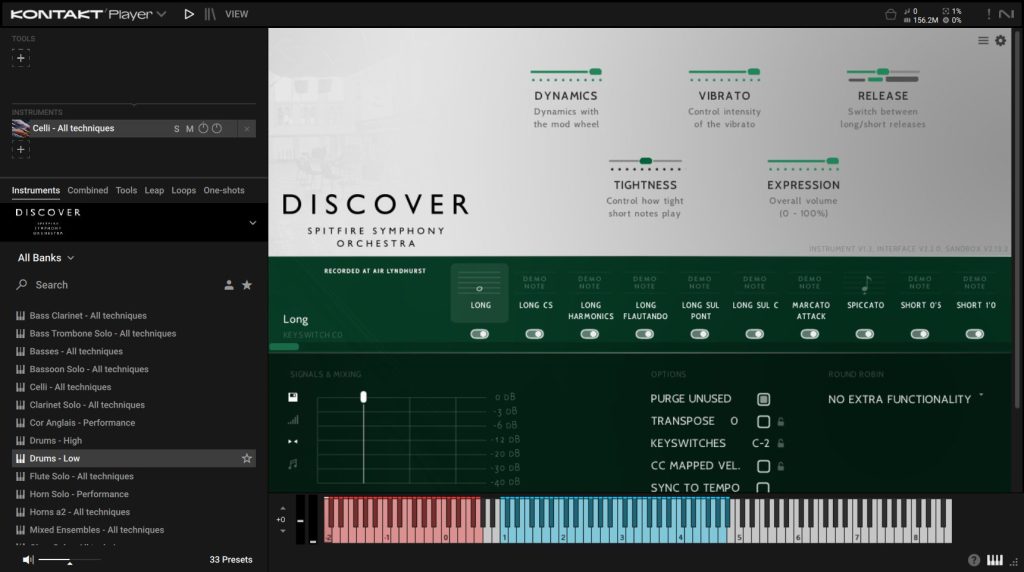Remove Celli instrument using the X

(x=247, y=129)
